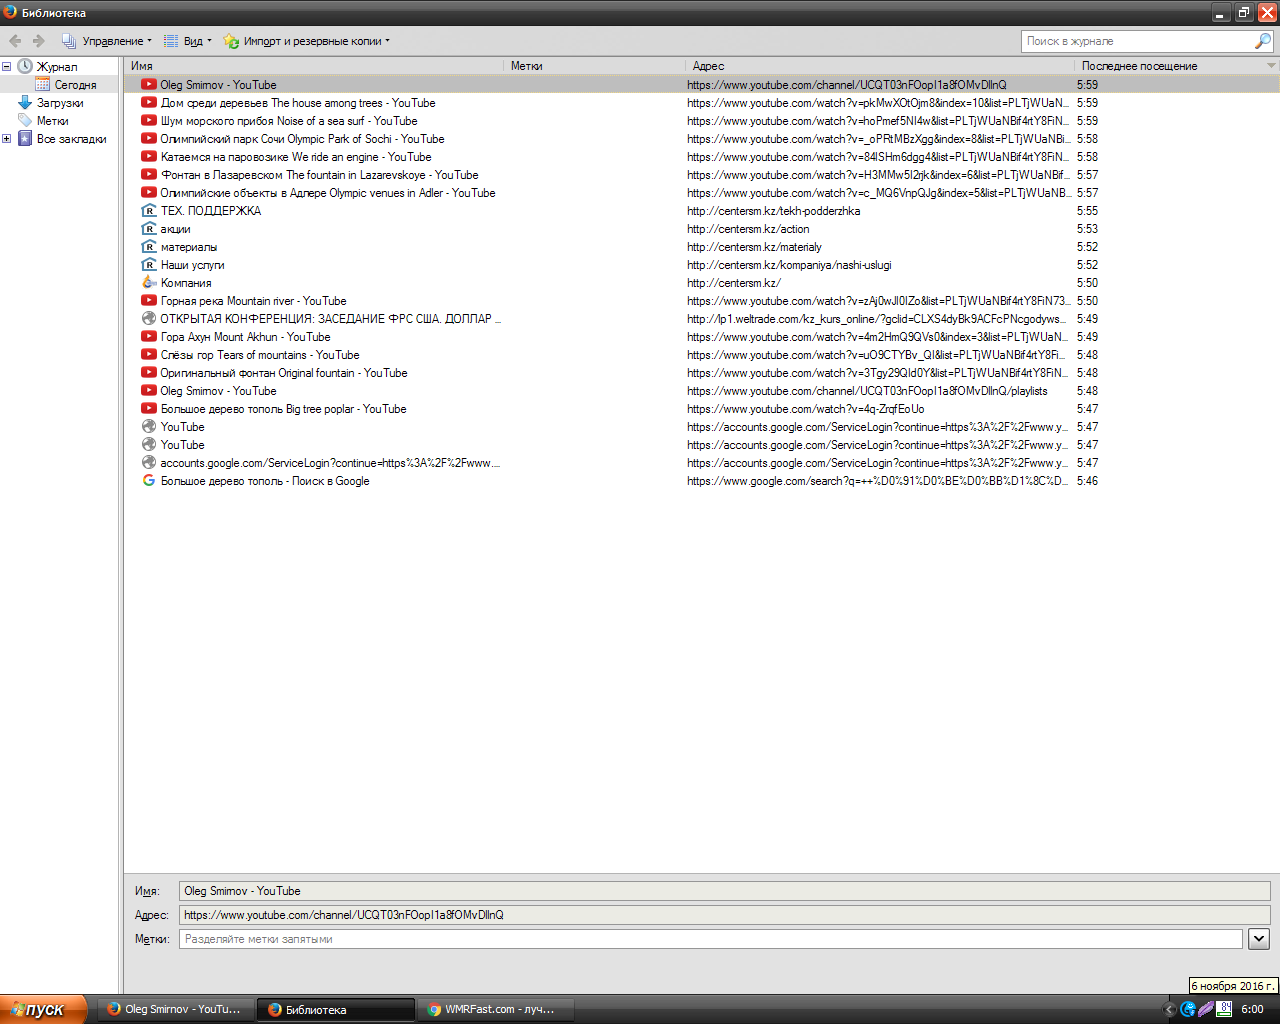Click the YouTube icon of Большое дерево тополь Big tree row
The width and height of the screenshot is (1280, 1024).
(x=149, y=409)
